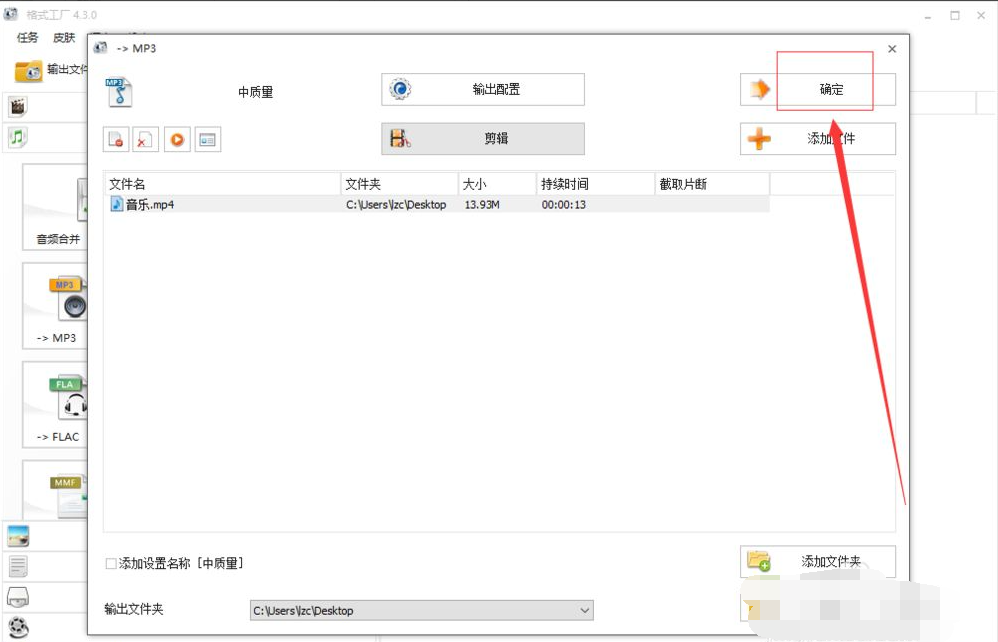This screenshot has height=642, width=998.
Task: Click the orange arrow icon beside 确定
Action: coord(759,89)
